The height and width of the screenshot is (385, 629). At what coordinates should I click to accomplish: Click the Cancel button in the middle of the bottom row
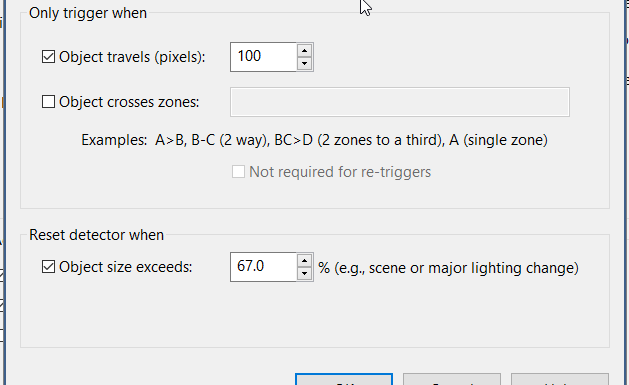click(452, 379)
